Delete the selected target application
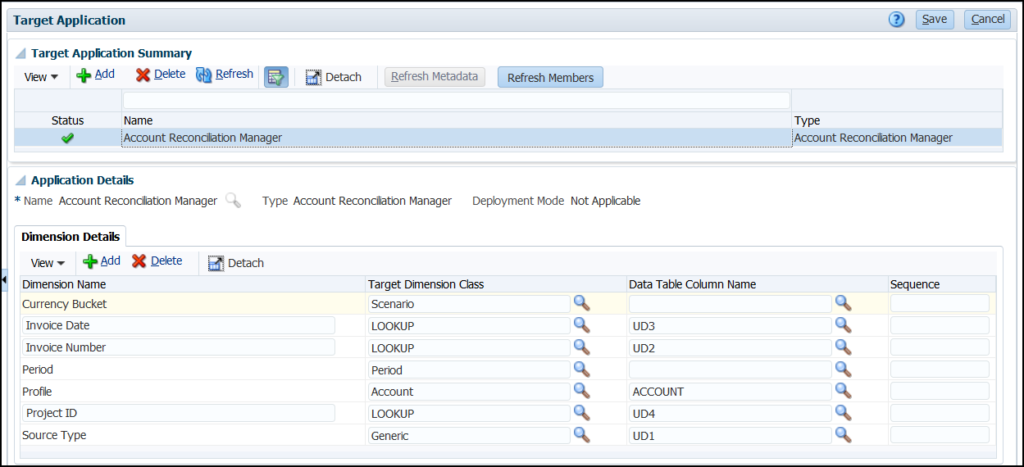1024x467 pixels. coord(161,75)
